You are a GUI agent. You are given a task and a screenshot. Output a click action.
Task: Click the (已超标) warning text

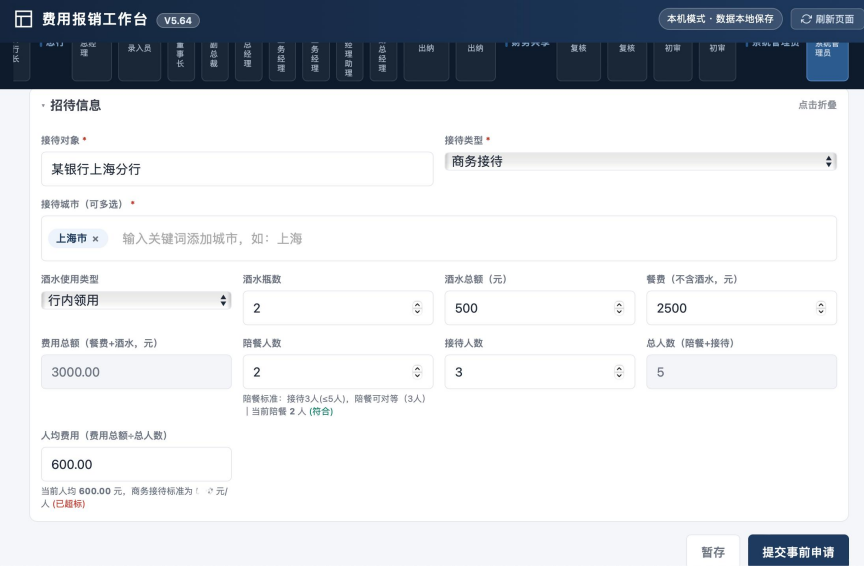click(69, 504)
